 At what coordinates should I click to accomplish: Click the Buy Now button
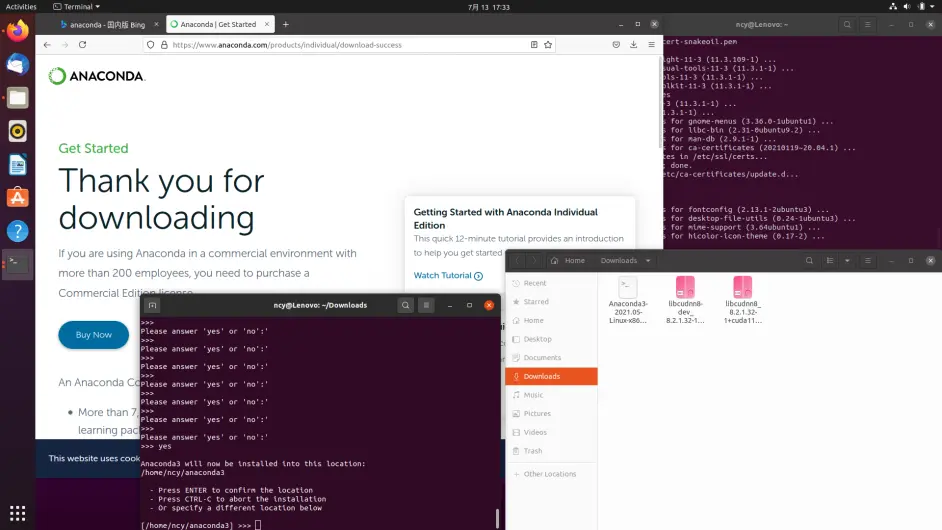click(94, 335)
